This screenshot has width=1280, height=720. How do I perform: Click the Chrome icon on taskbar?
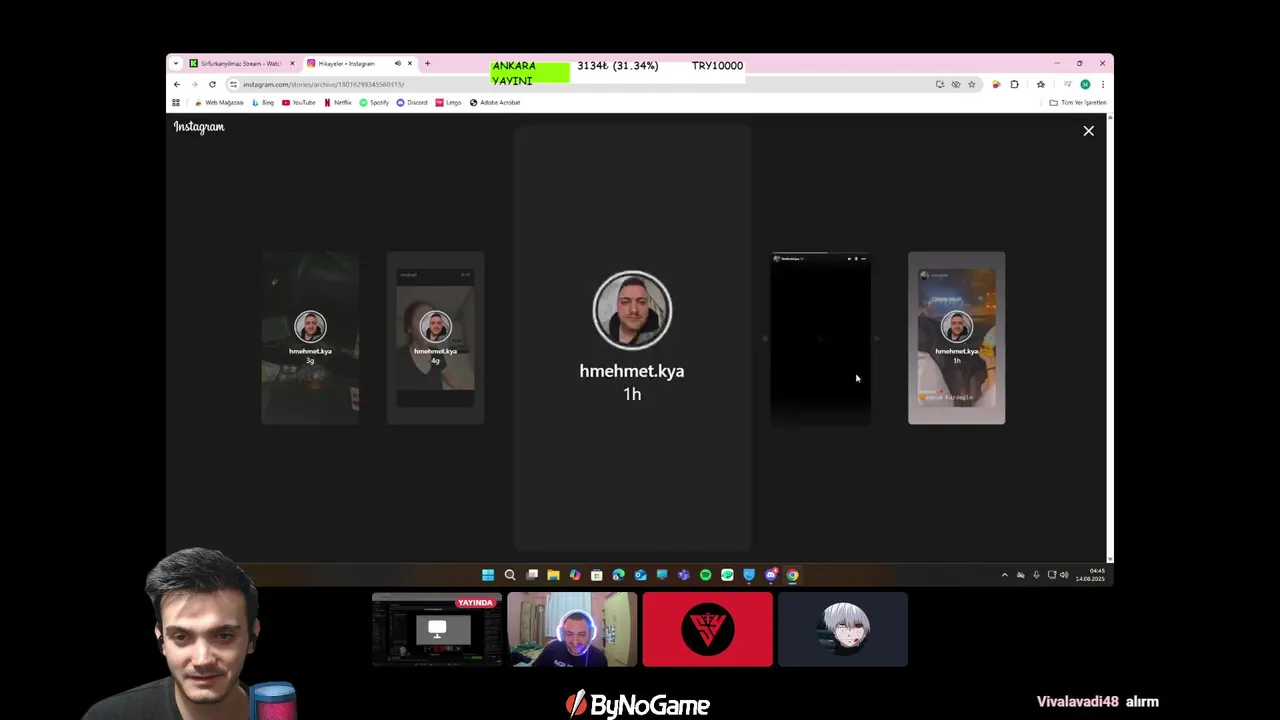[792, 575]
